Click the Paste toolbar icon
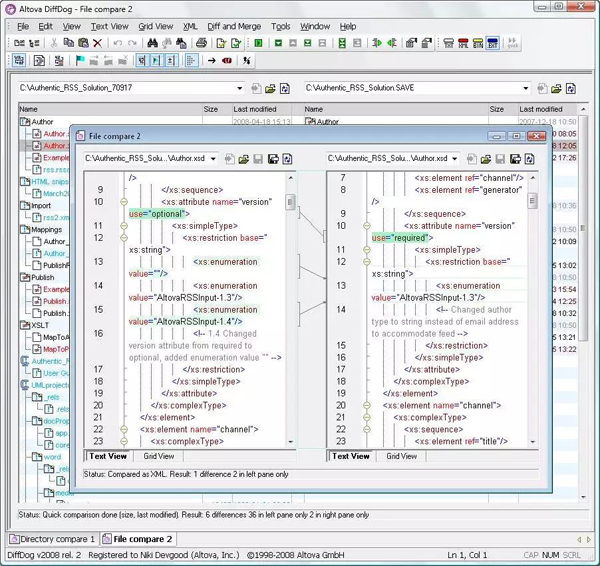Image resolution: width=600 pixels, height=566 pixels. 83,43
